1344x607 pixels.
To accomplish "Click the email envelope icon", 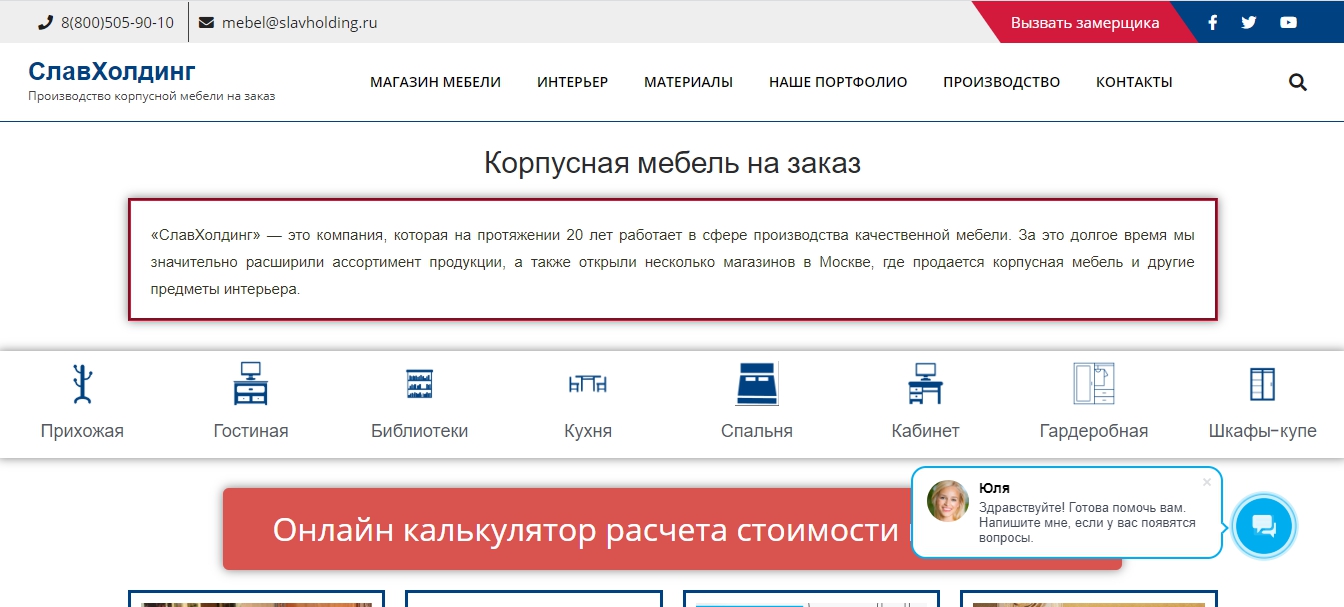I will pos(206,22).
